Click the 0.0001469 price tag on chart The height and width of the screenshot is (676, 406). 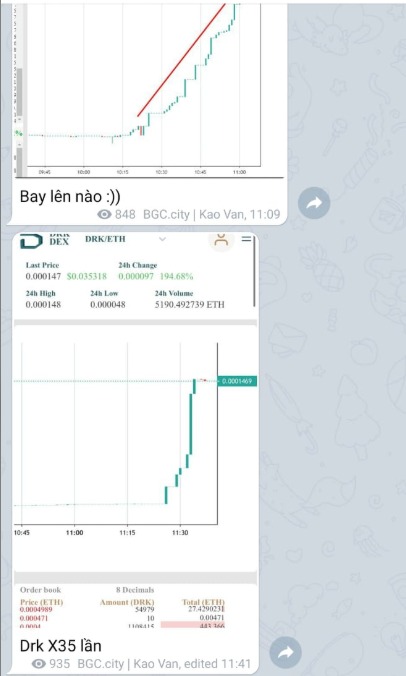coord(237,381)
